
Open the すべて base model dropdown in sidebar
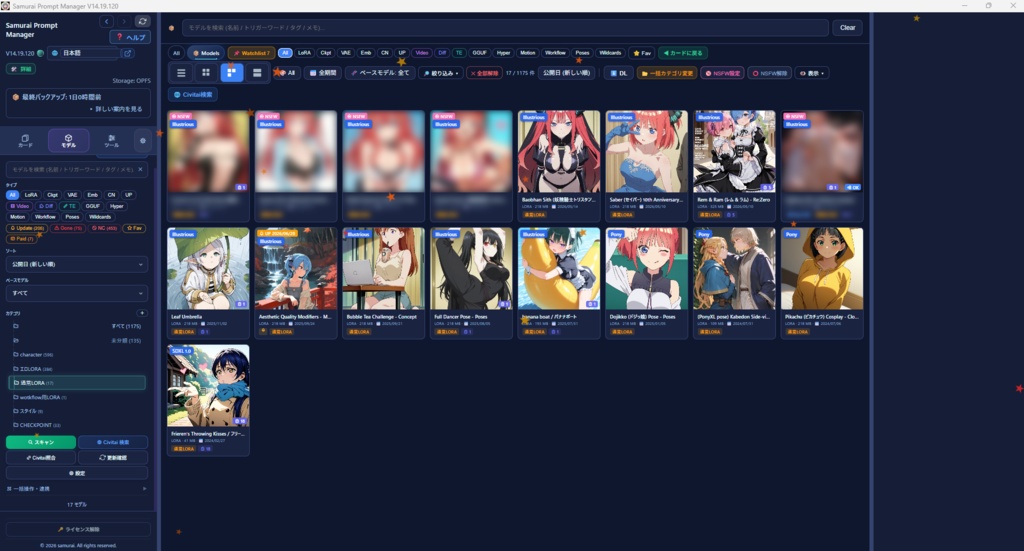coord(77,293)
